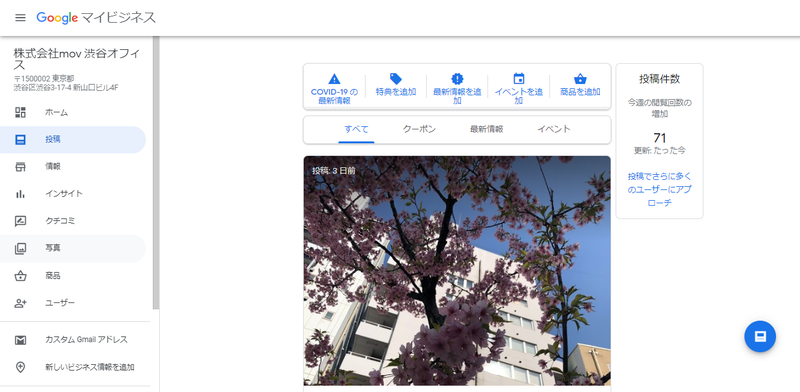Click the Google マイビジネス logo
Viewport: 800px width, 392px height.
[96, 18]
